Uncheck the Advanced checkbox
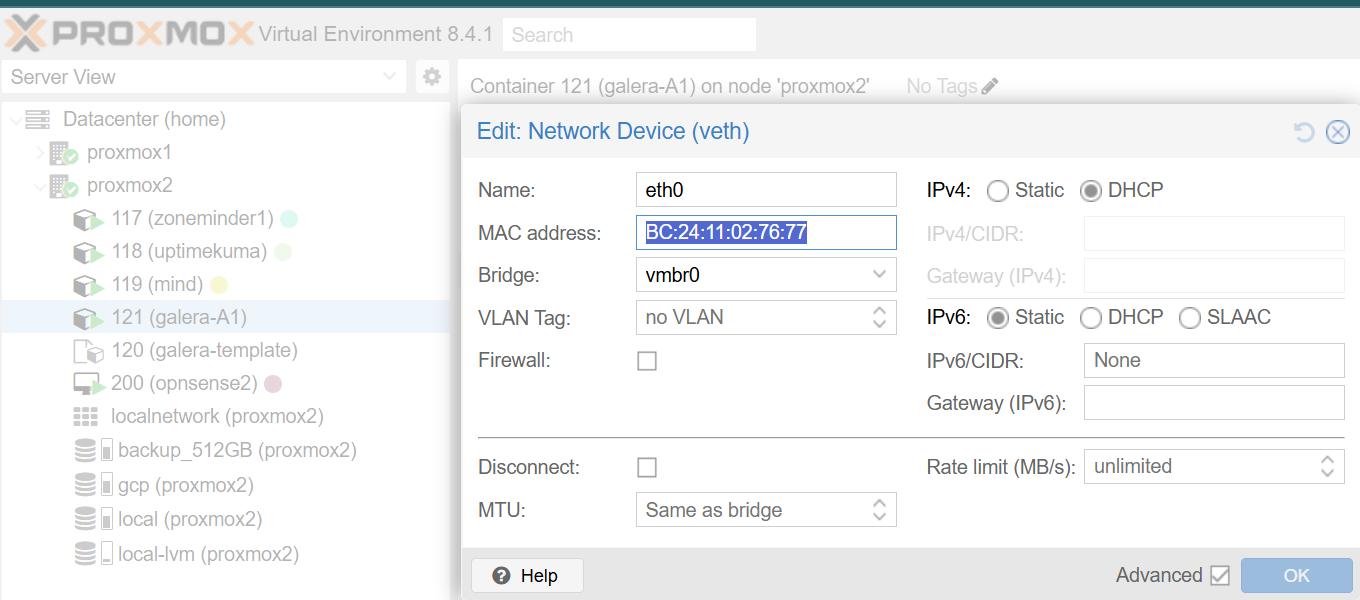Screen dimensions: 1360x600 tap(1219, 576)
